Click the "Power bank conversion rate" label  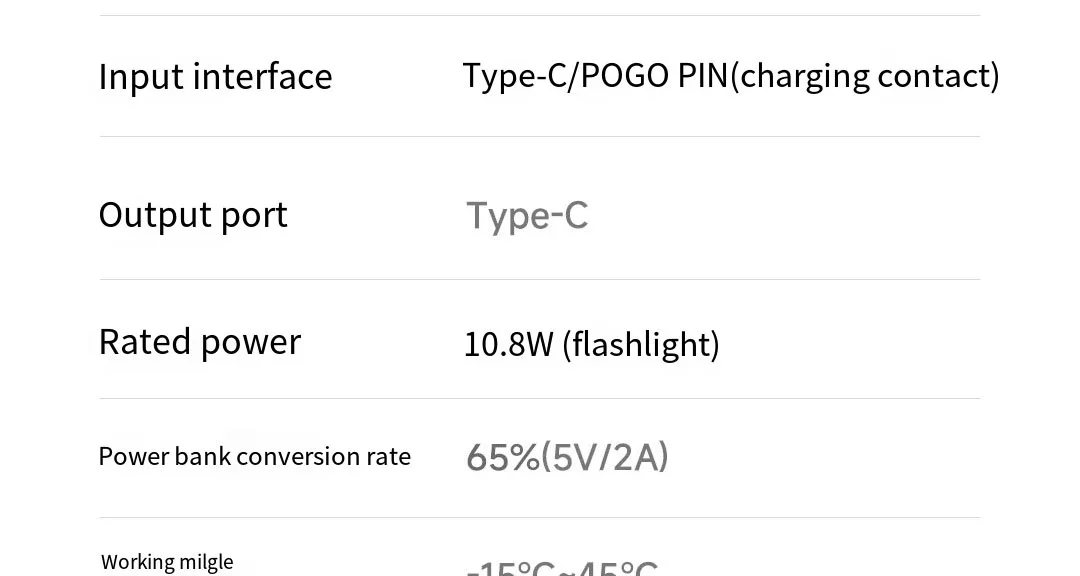(254, 456)
